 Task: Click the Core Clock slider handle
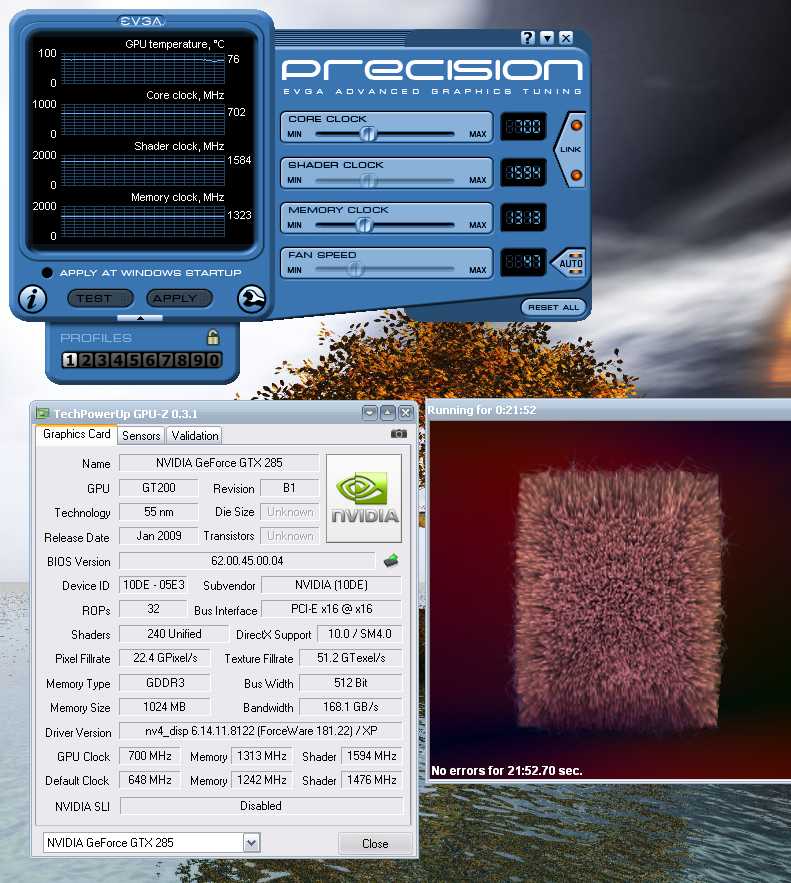pos(368,134)
